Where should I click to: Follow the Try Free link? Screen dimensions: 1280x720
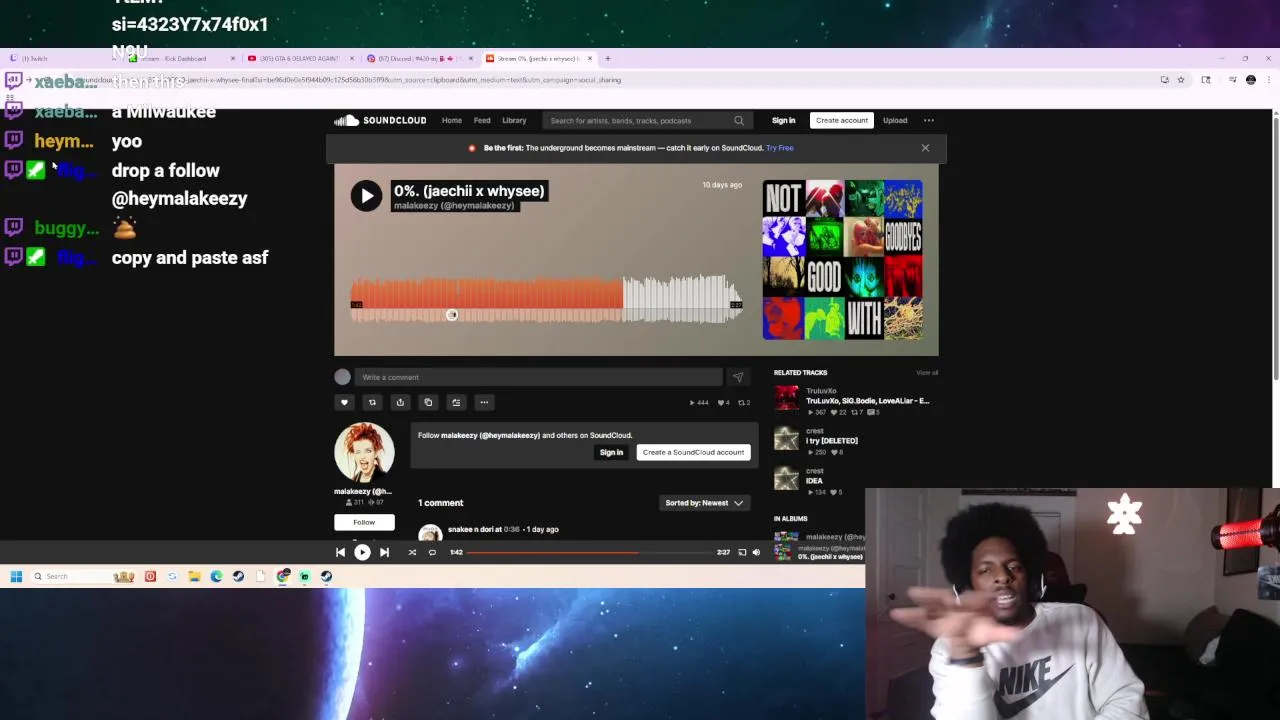[x=779, y=148]
